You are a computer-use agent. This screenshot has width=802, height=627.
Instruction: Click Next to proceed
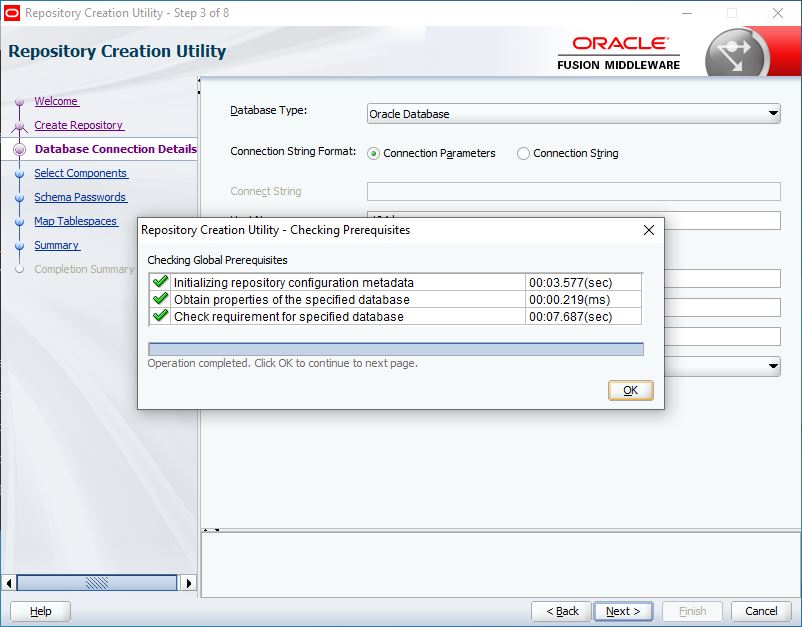tap(623, 611)
